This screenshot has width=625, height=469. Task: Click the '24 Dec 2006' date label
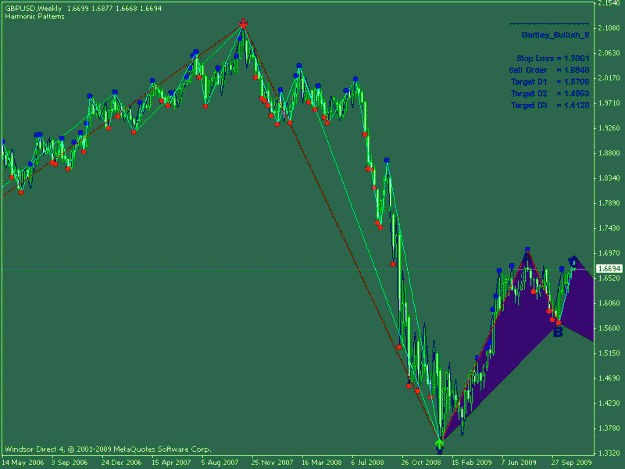click(121, 463)
